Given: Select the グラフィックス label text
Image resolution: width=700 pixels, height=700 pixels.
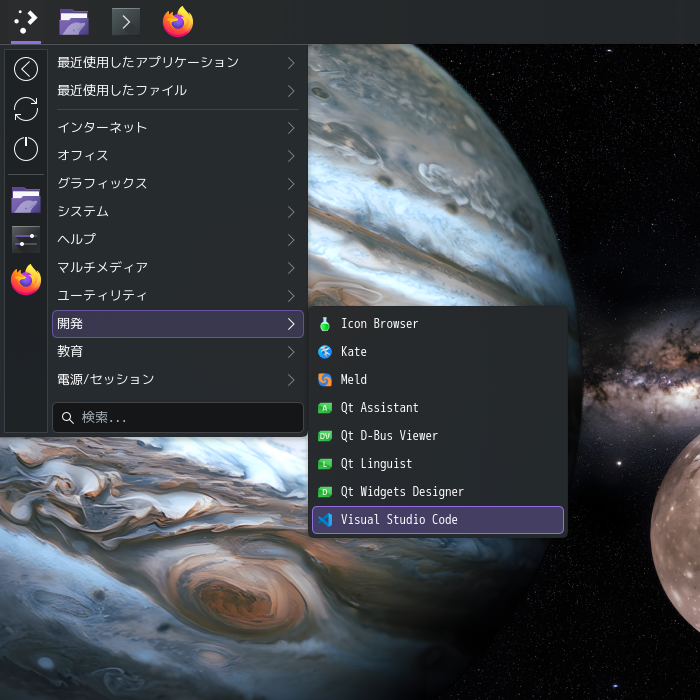Looking at the screenshot, I should coord(102,183).
